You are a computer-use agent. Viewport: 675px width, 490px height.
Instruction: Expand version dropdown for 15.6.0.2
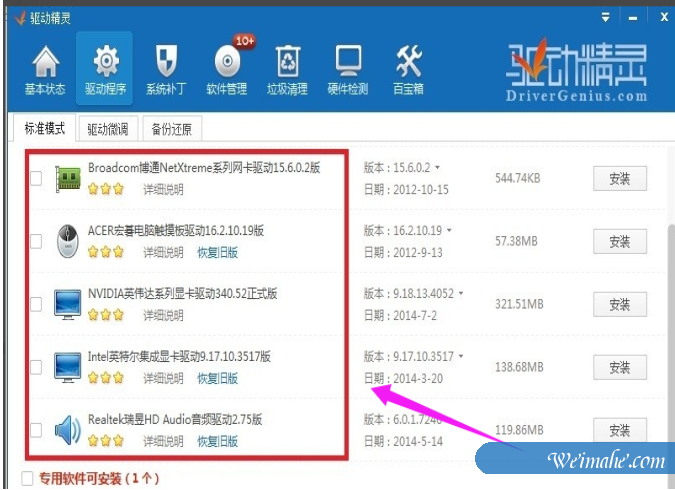[437, 167]
